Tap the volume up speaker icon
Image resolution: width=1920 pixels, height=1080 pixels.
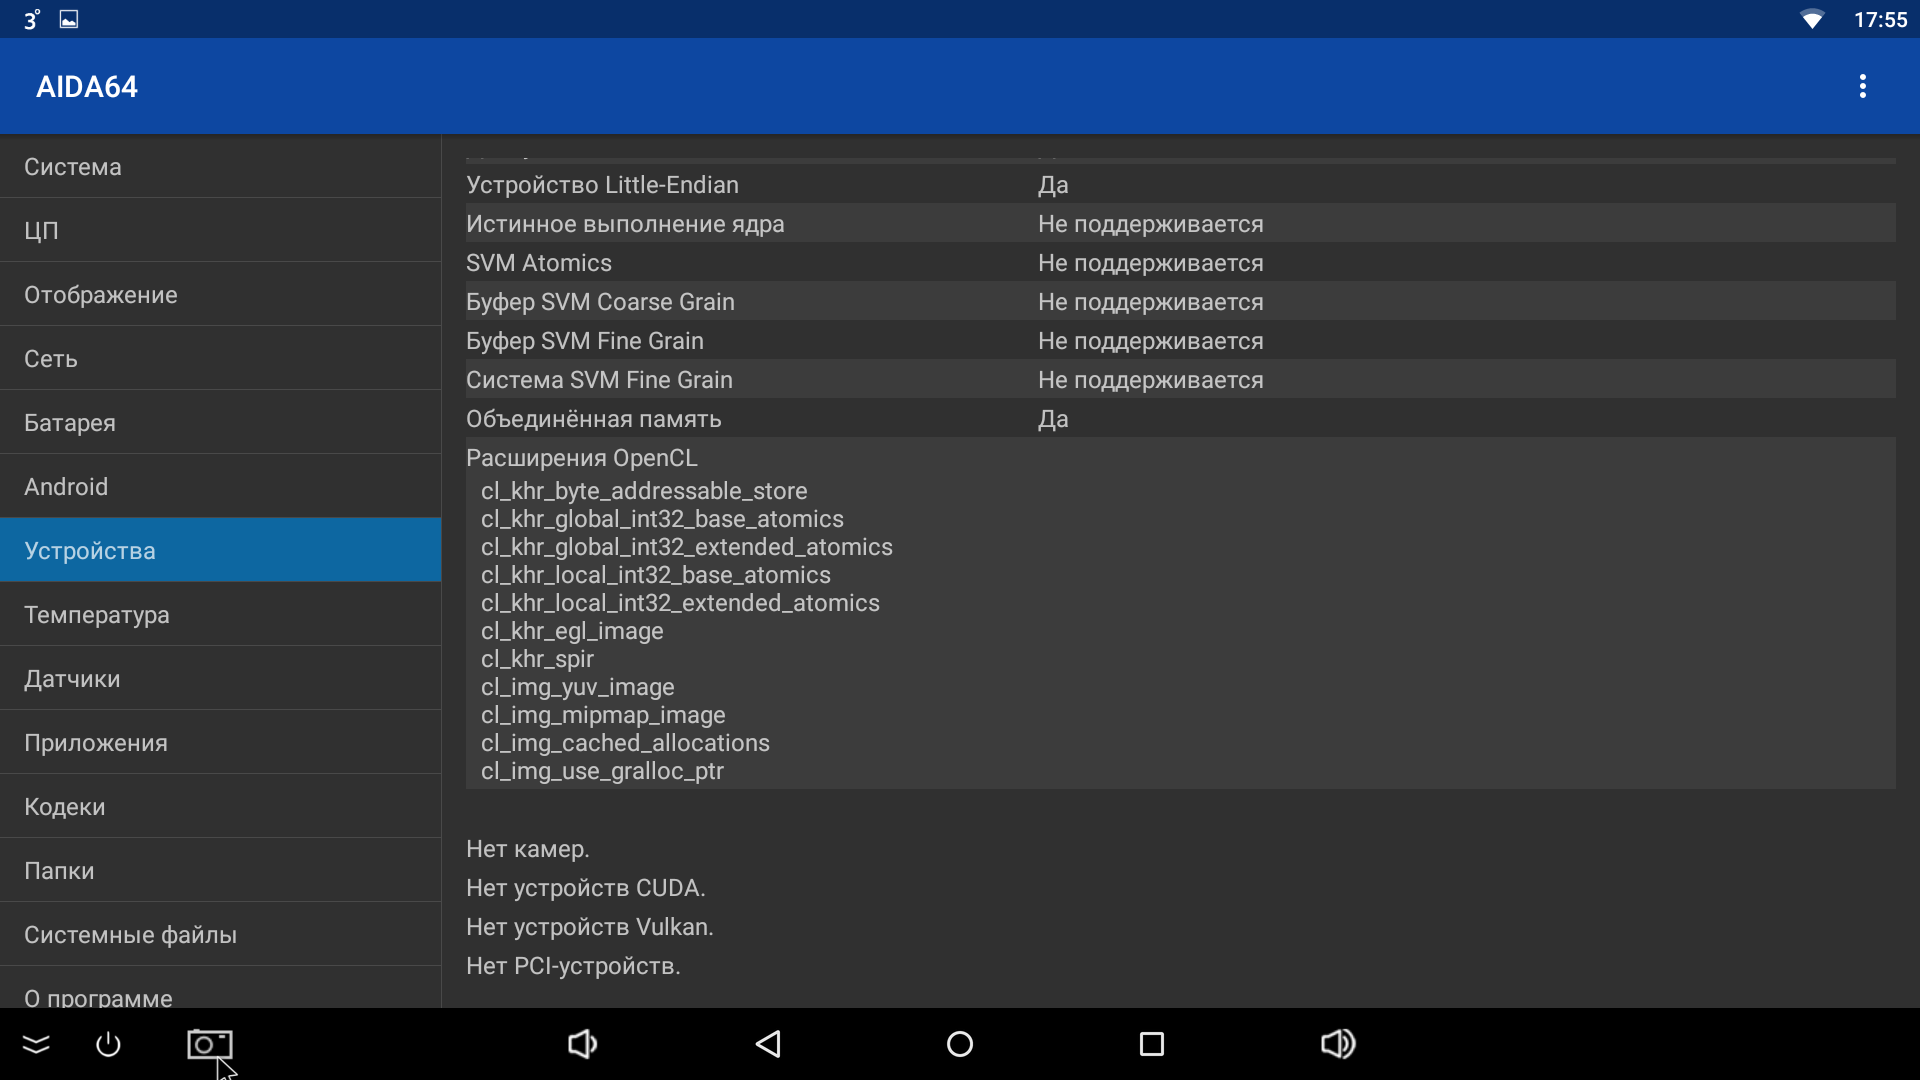[x=1338, y=1044]
